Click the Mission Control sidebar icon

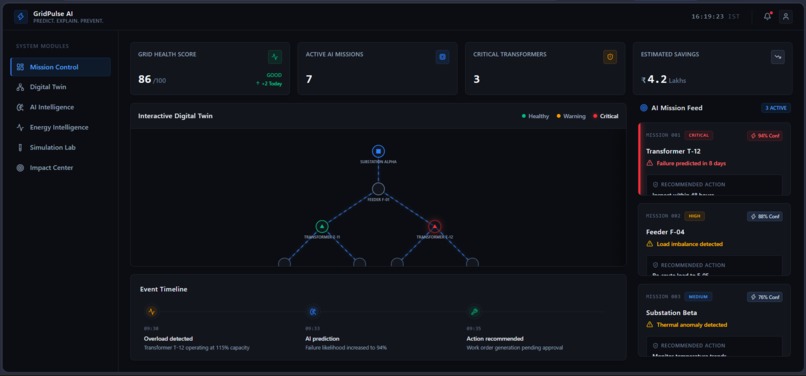(20, 67)
